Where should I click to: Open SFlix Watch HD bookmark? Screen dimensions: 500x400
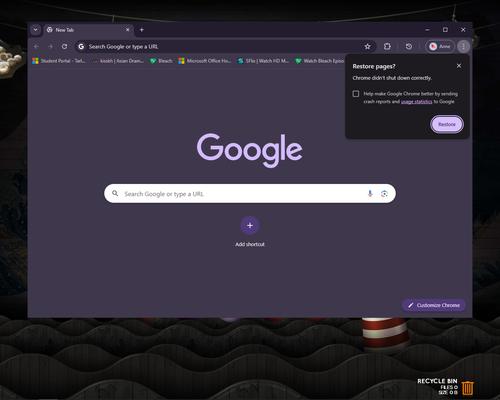coord(263,61)
